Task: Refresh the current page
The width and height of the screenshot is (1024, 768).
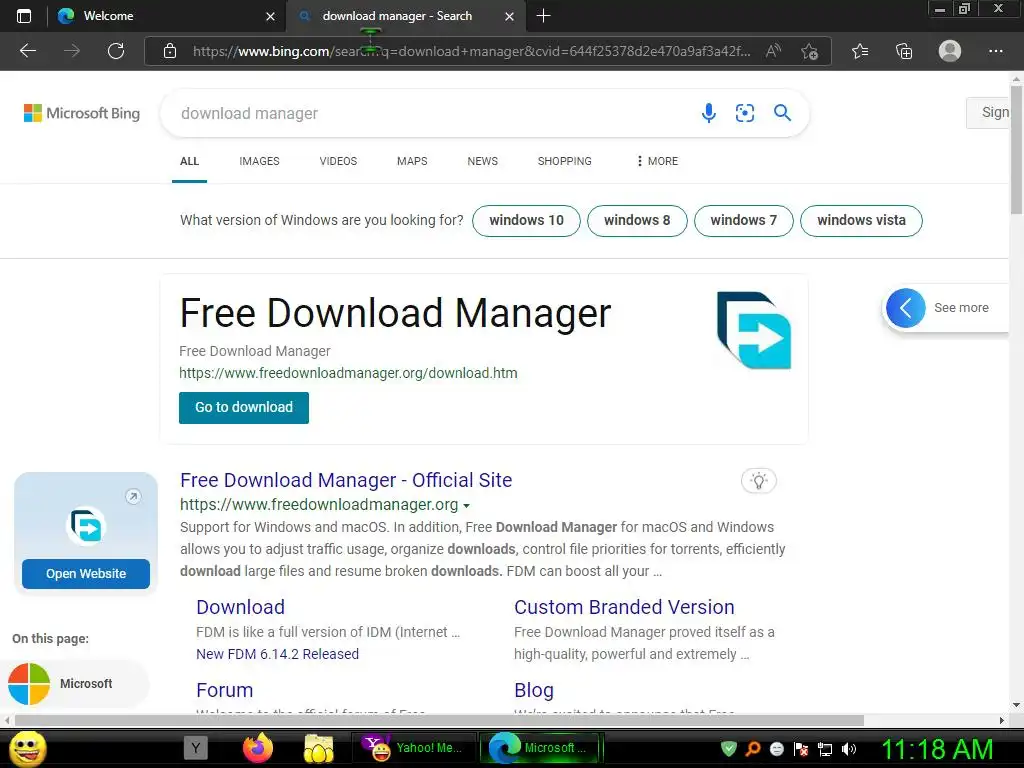Action: [116, 51]
